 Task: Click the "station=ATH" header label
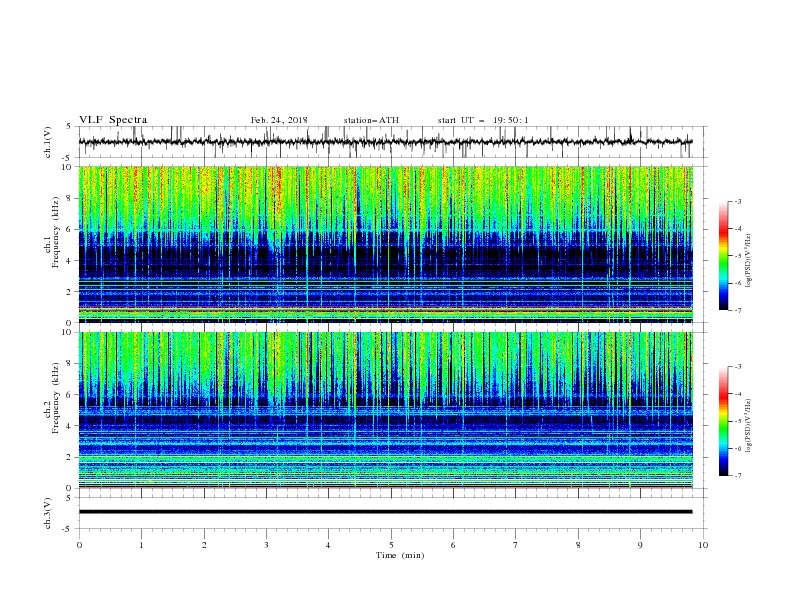[x=371, y=120]
